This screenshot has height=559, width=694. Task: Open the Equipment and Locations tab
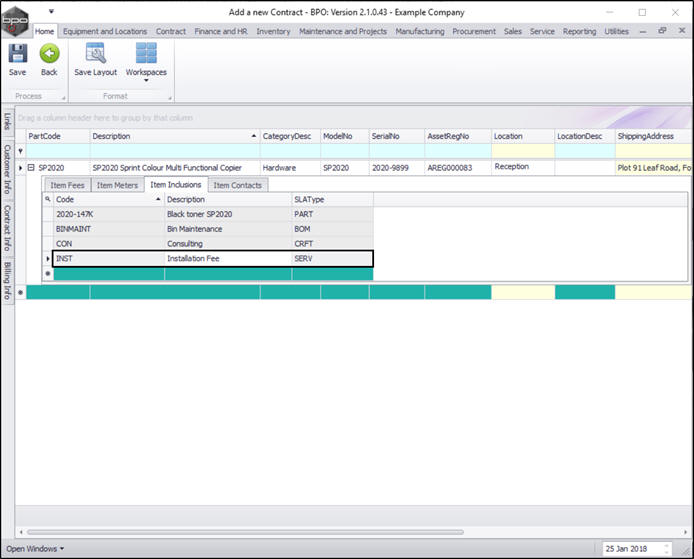click(x=105, y=31)
